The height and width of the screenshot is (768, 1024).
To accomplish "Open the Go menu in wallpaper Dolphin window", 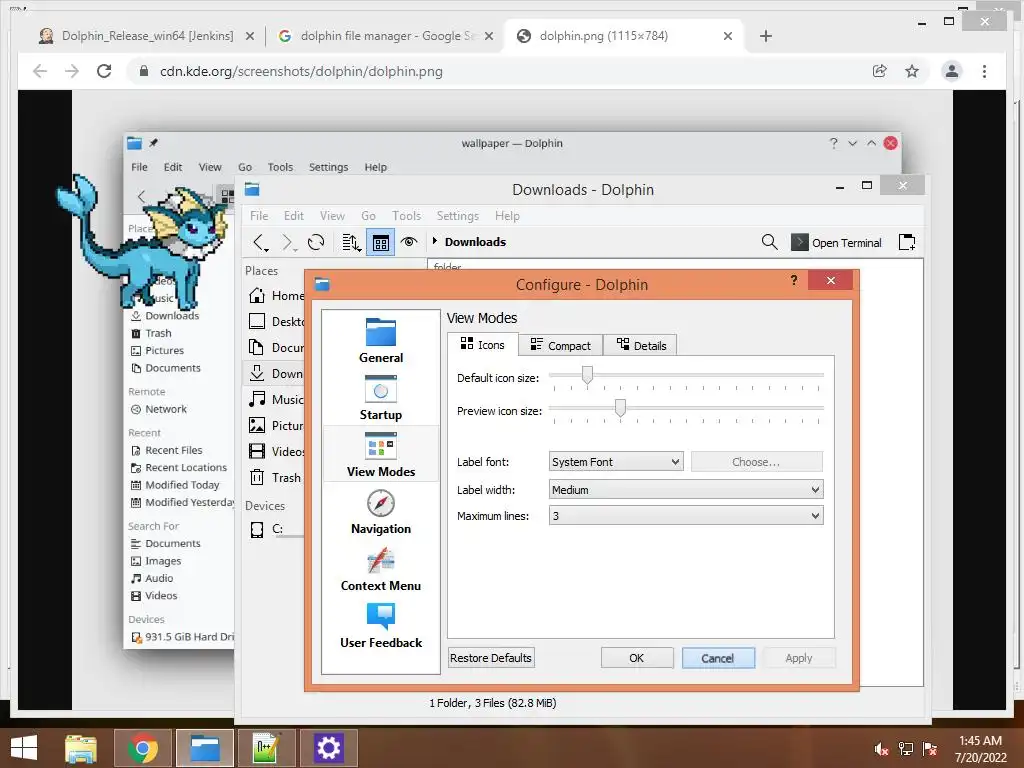I will click(x=245, y=167).
